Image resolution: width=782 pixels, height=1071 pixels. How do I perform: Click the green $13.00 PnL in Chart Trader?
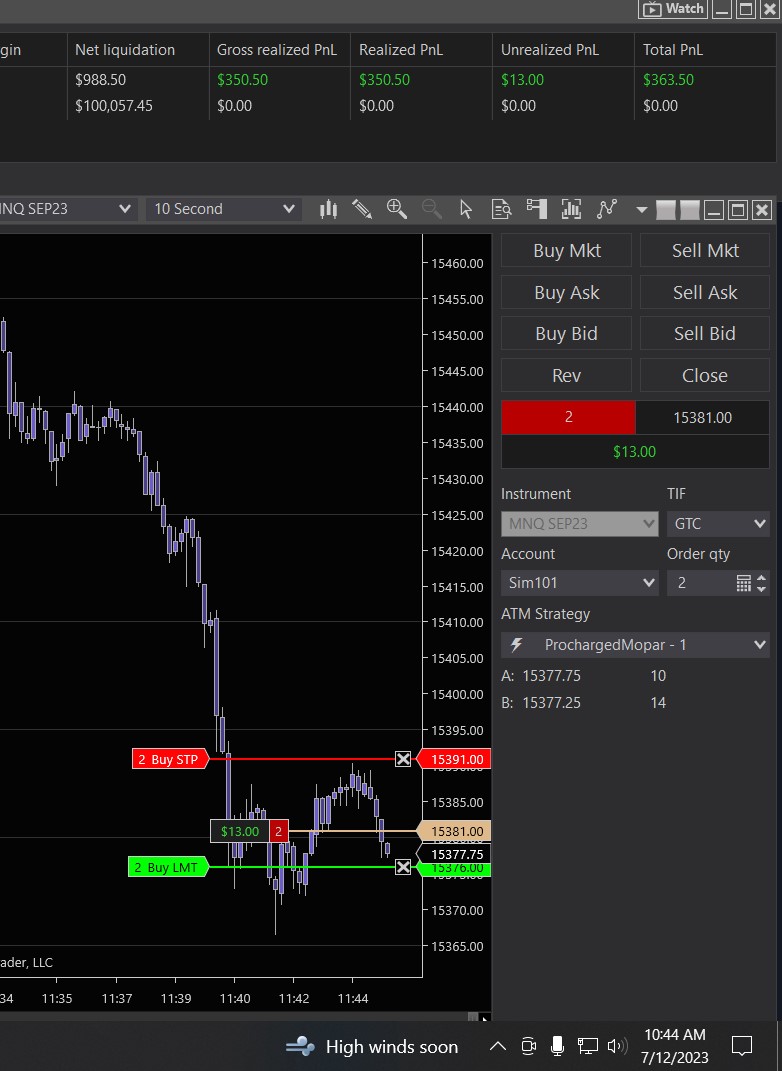click(x=634, y=451)
